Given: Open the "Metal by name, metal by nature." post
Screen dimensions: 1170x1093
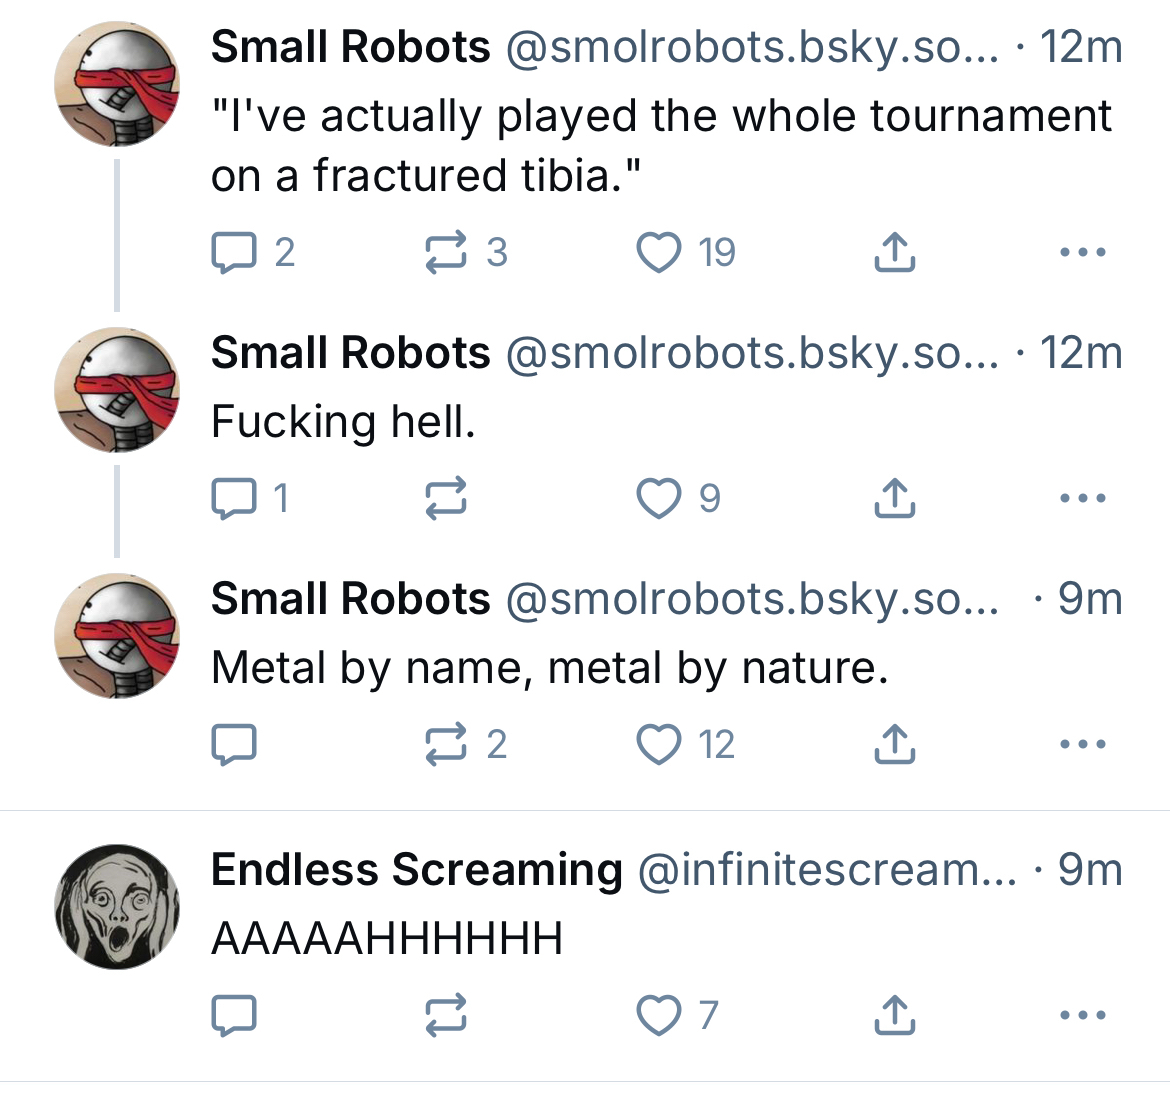Looking at the screenshot, I should pyautogui.click(x=550, y=668).
